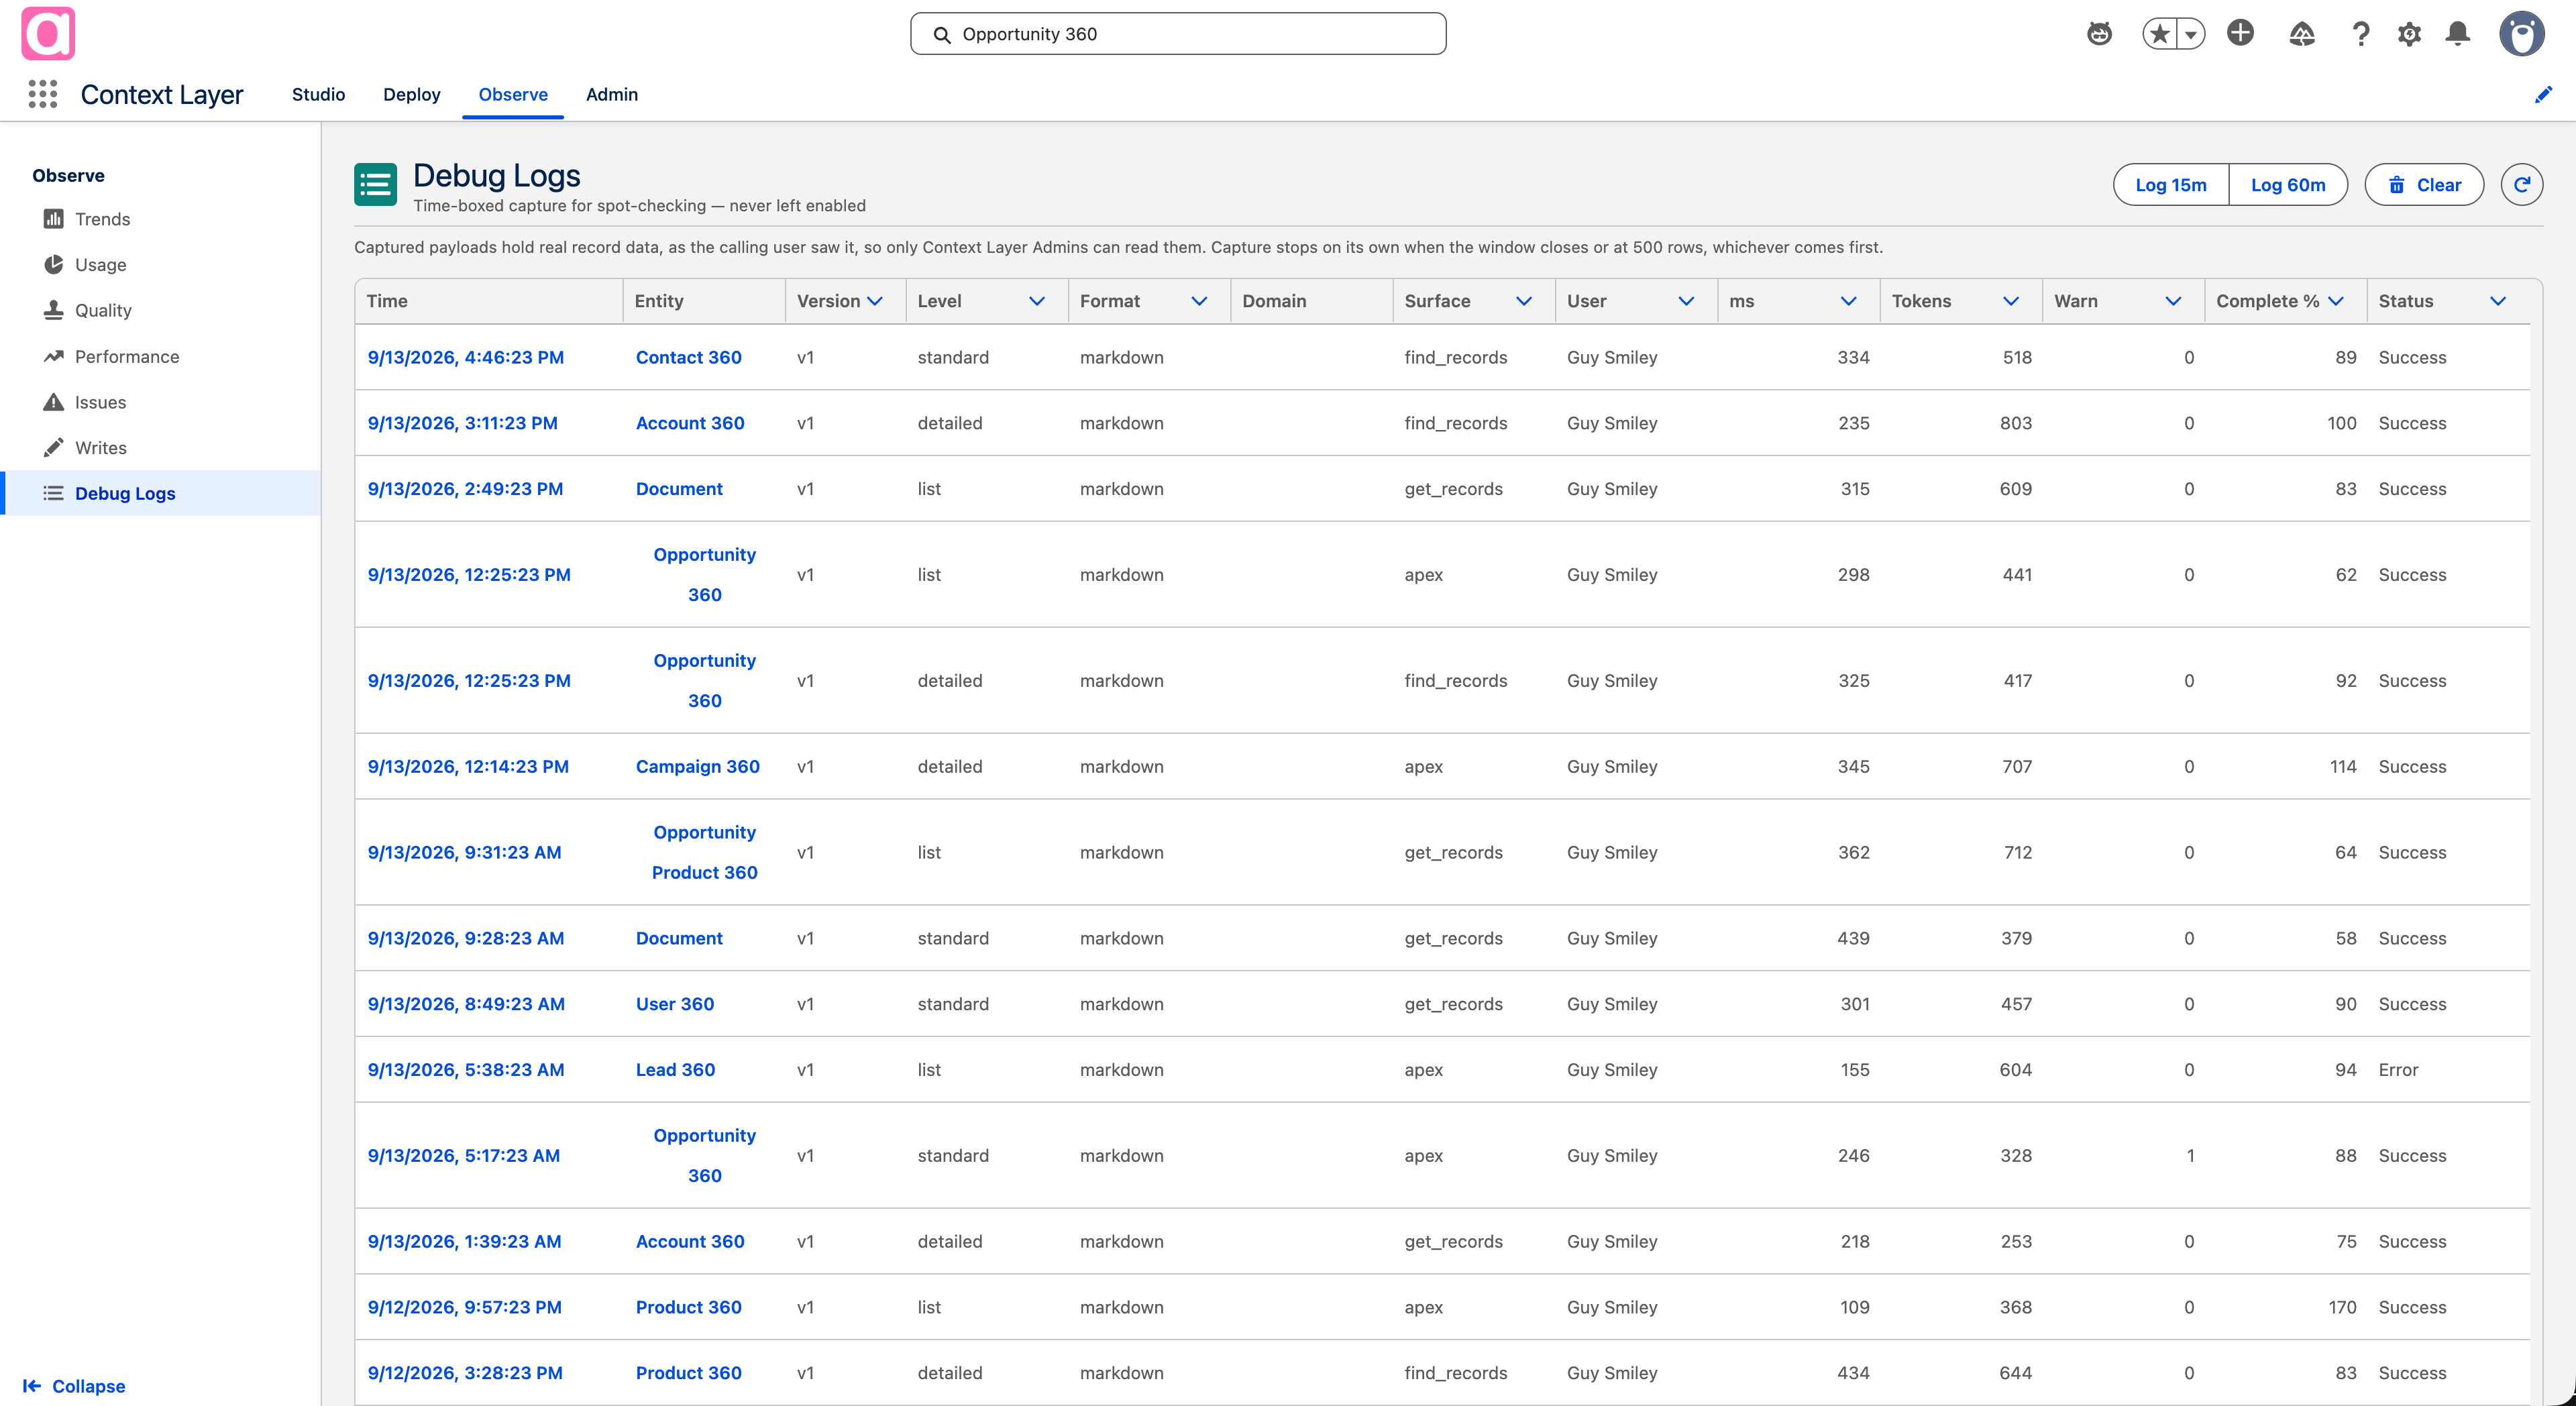Click in the global search field
This screenshot has height=1406, width=2576.
click(1178, 34)
